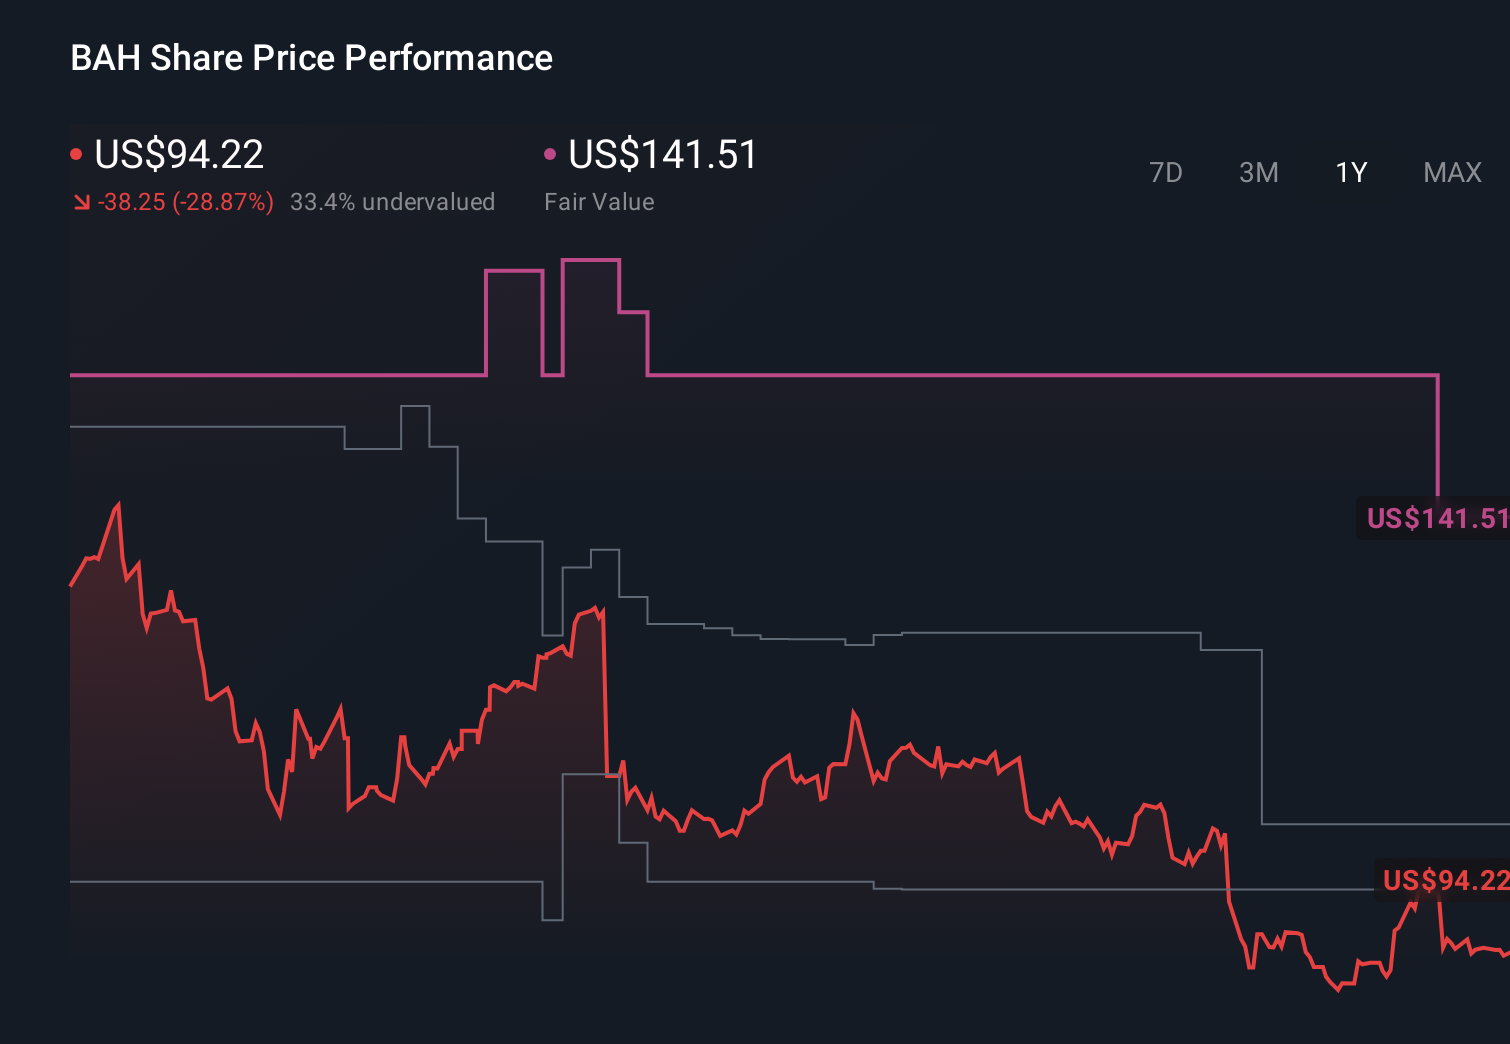Click the downward trend arrow icon
The width and height of the screenshot is (1510, 1044).
coord(81,202)
